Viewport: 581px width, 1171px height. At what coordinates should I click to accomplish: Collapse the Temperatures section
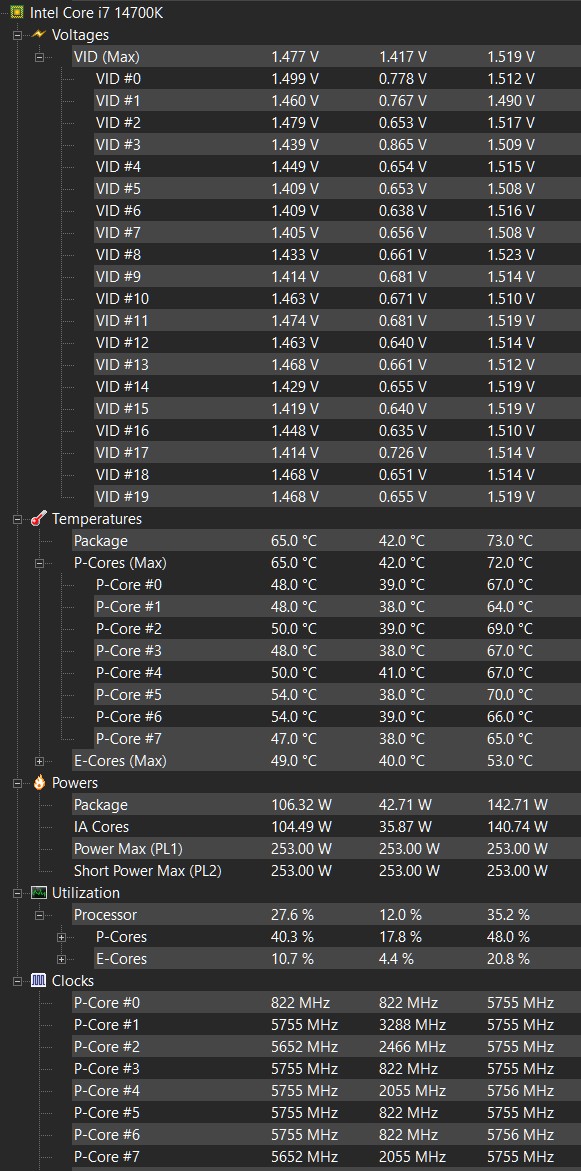point(17,519)
